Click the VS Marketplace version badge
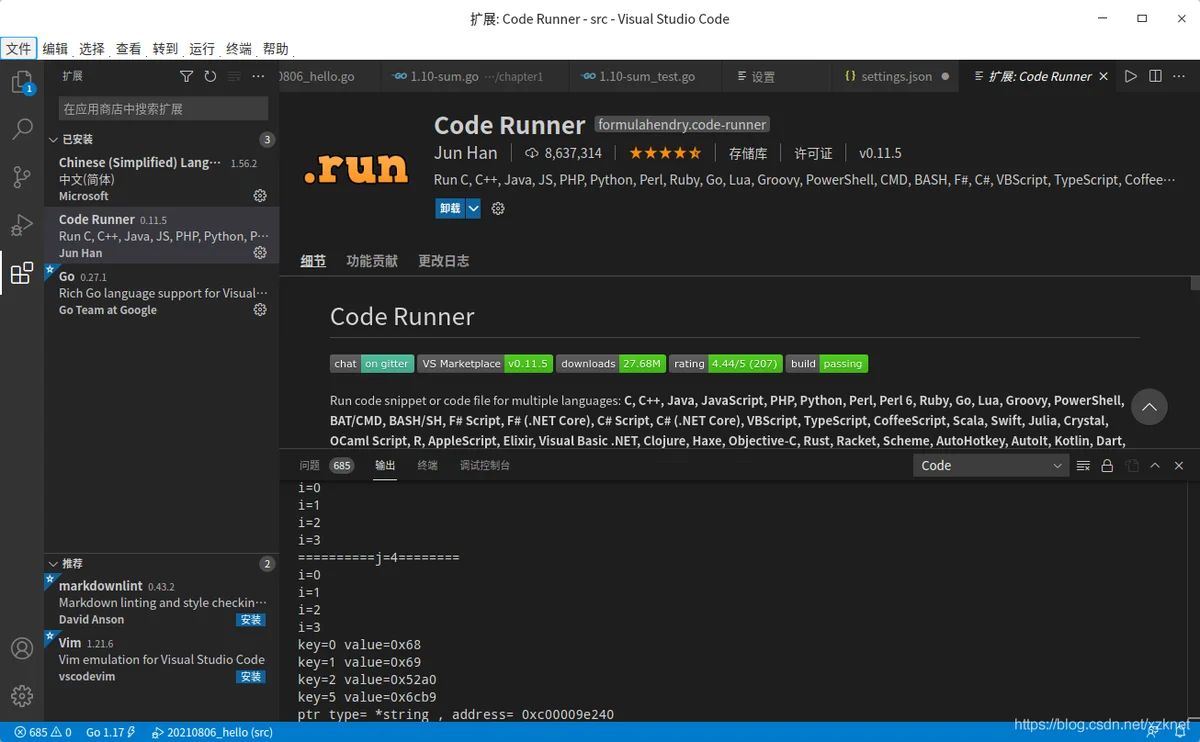 [x=485, y=364]
